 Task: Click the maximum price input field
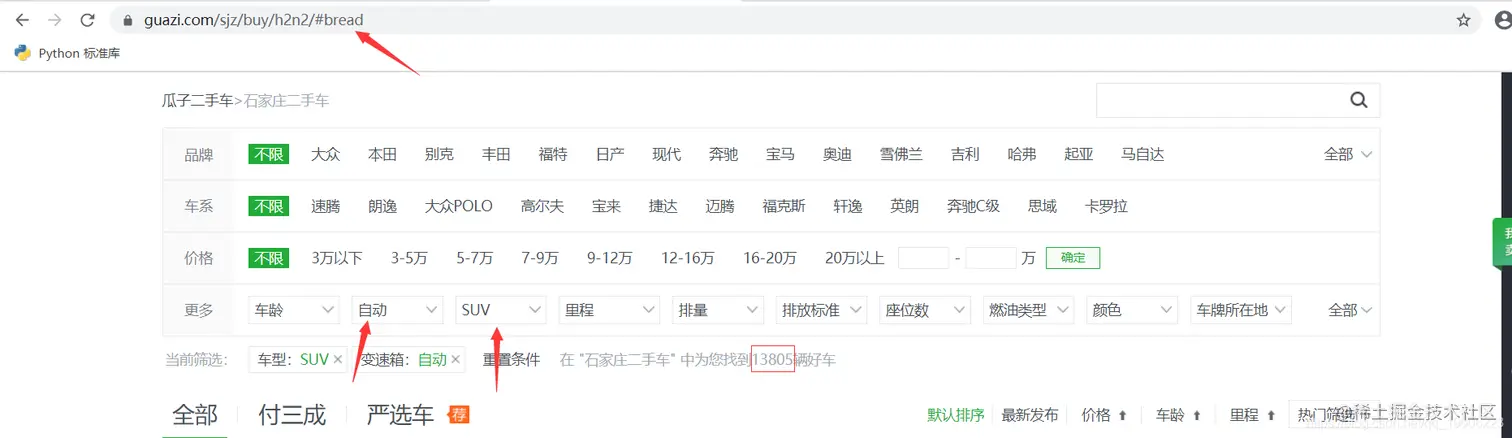[x=991, y=258]
